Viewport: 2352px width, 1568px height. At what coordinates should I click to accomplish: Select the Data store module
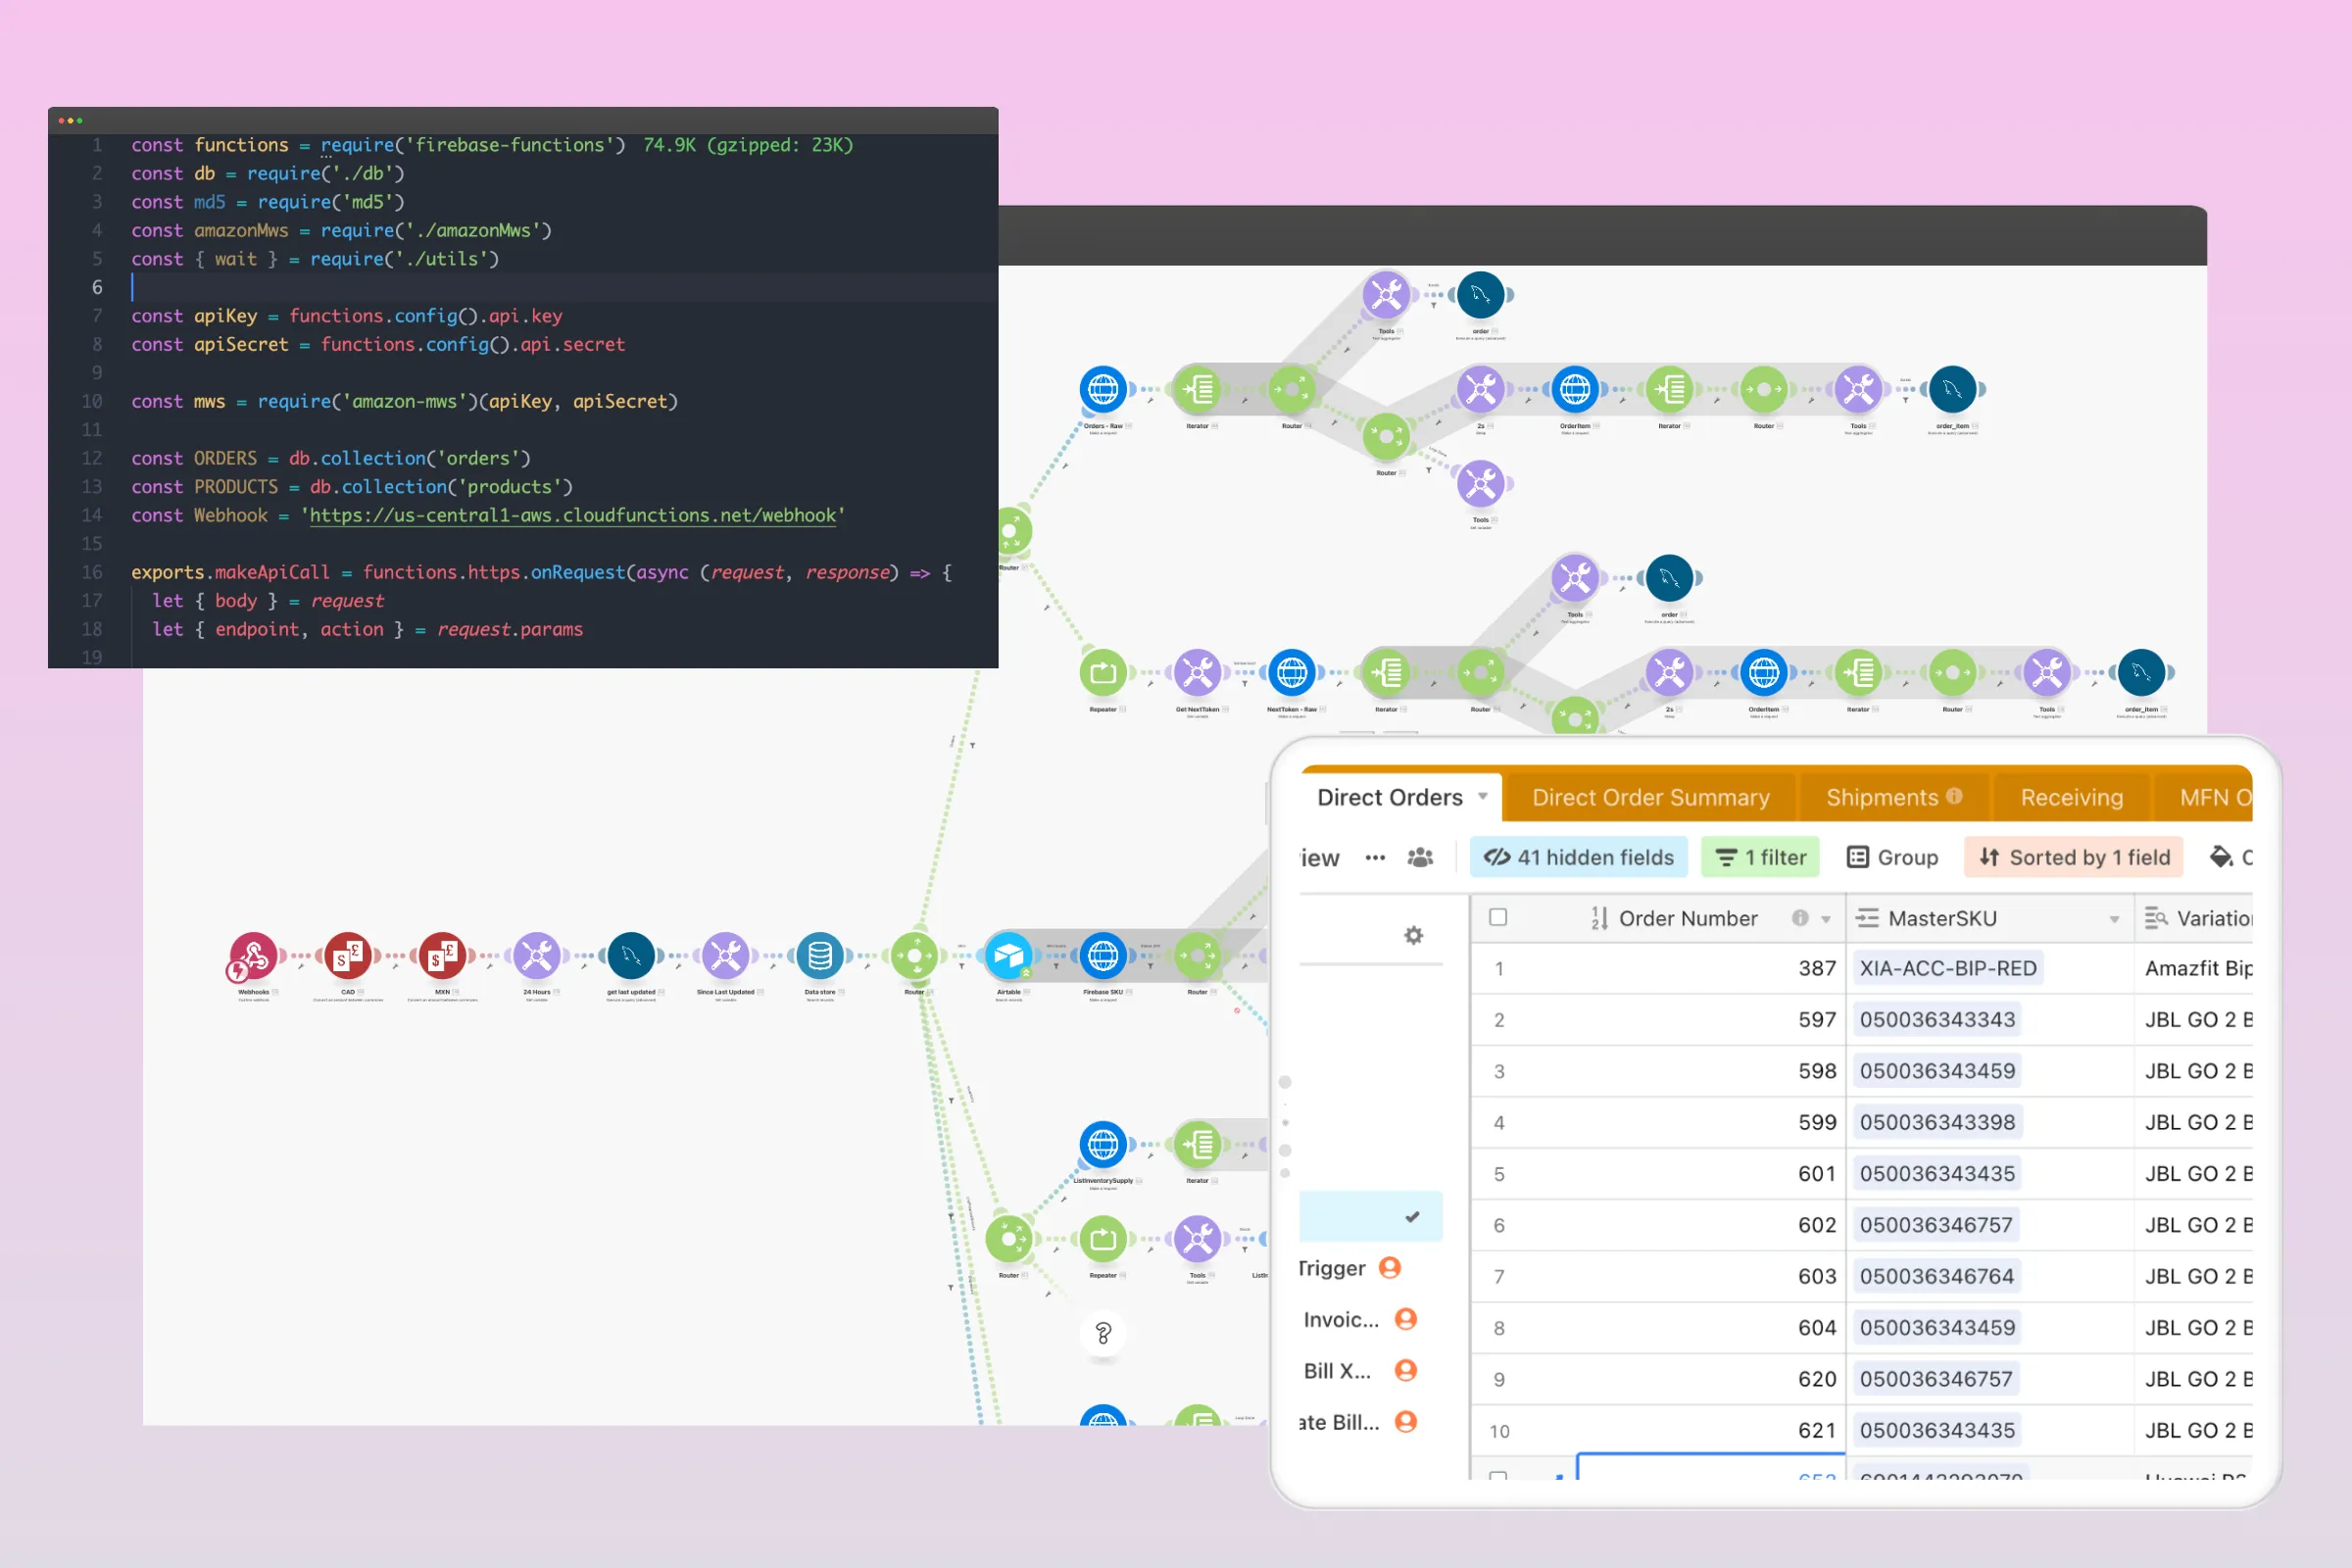pyautogui.click(x=819, y=956)
